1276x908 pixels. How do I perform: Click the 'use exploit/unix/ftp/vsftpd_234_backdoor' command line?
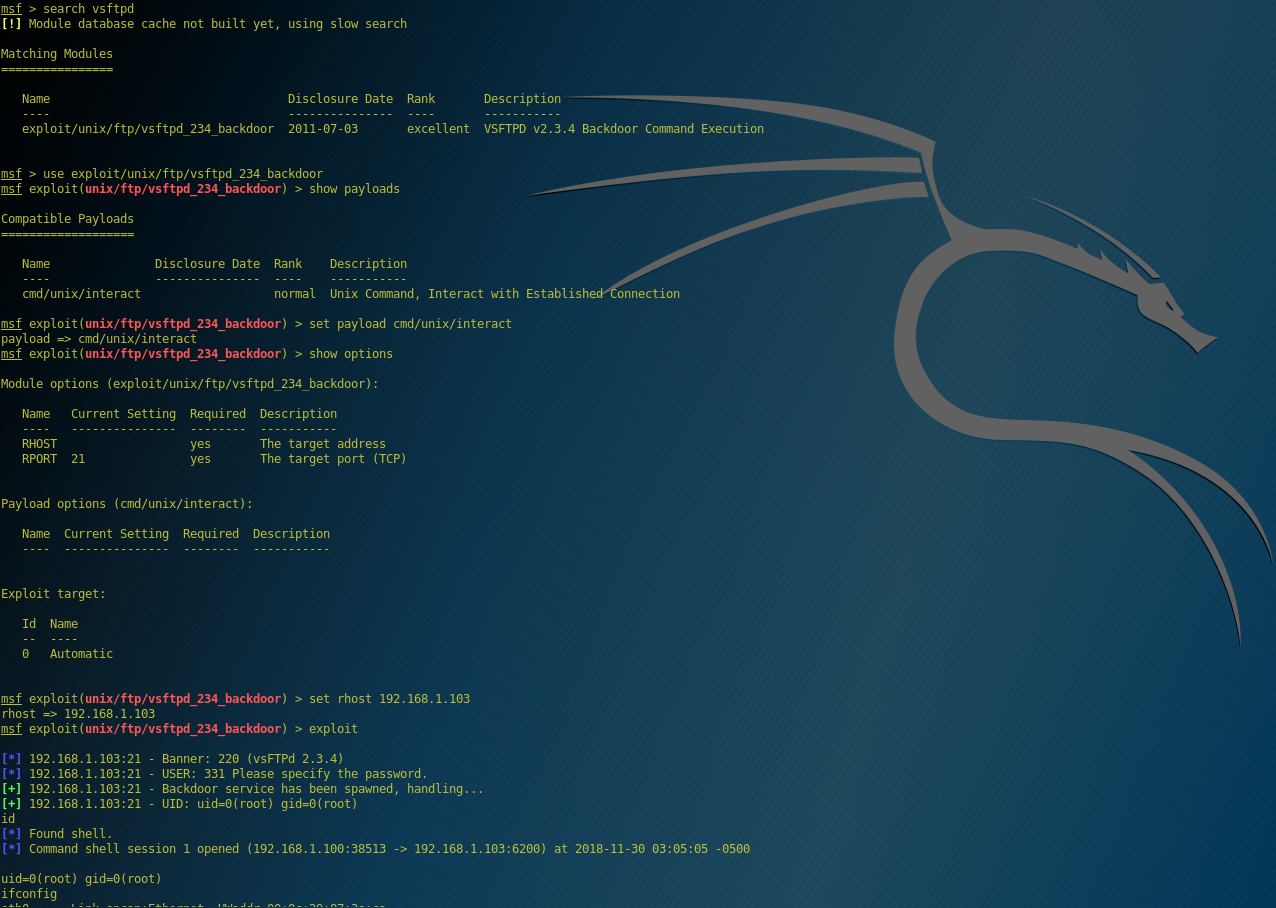click(x=183, y=174)
